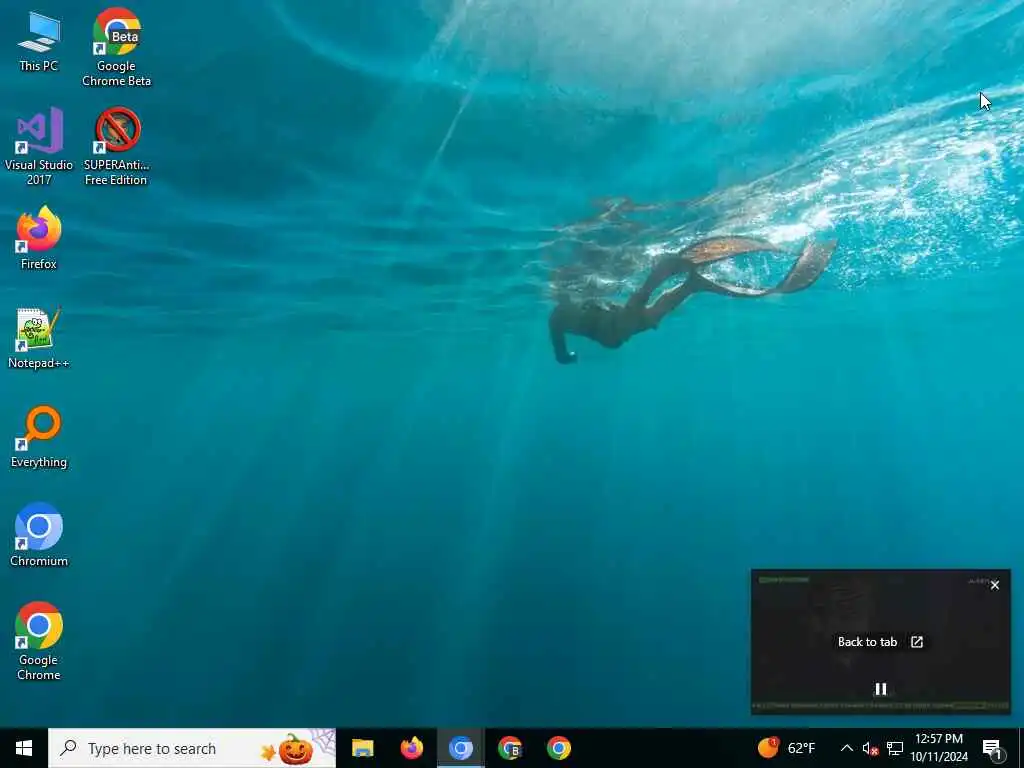Show hidden system tray icons
Viewport: 1024px width, 768px height.
pos(846,748)
